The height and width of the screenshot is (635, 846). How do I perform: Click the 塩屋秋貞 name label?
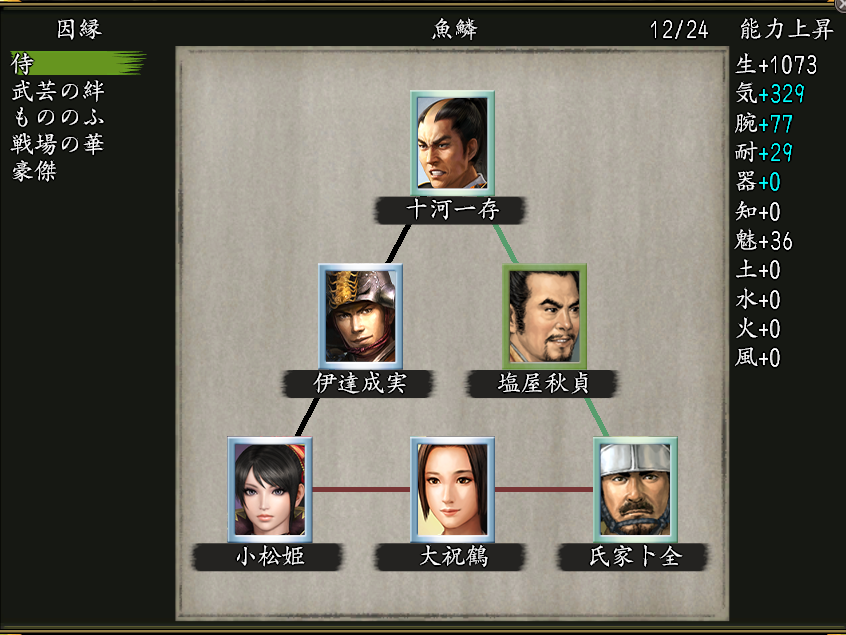542,384
